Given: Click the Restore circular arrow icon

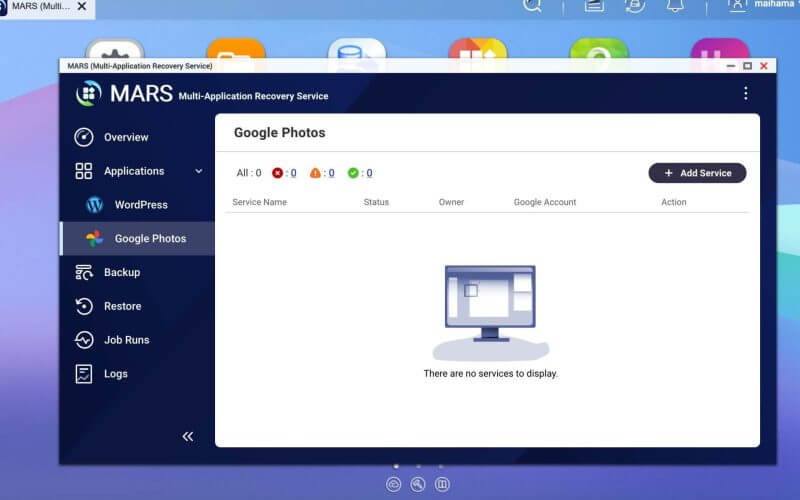Looking at the screenshot, I should click(84, 306).
